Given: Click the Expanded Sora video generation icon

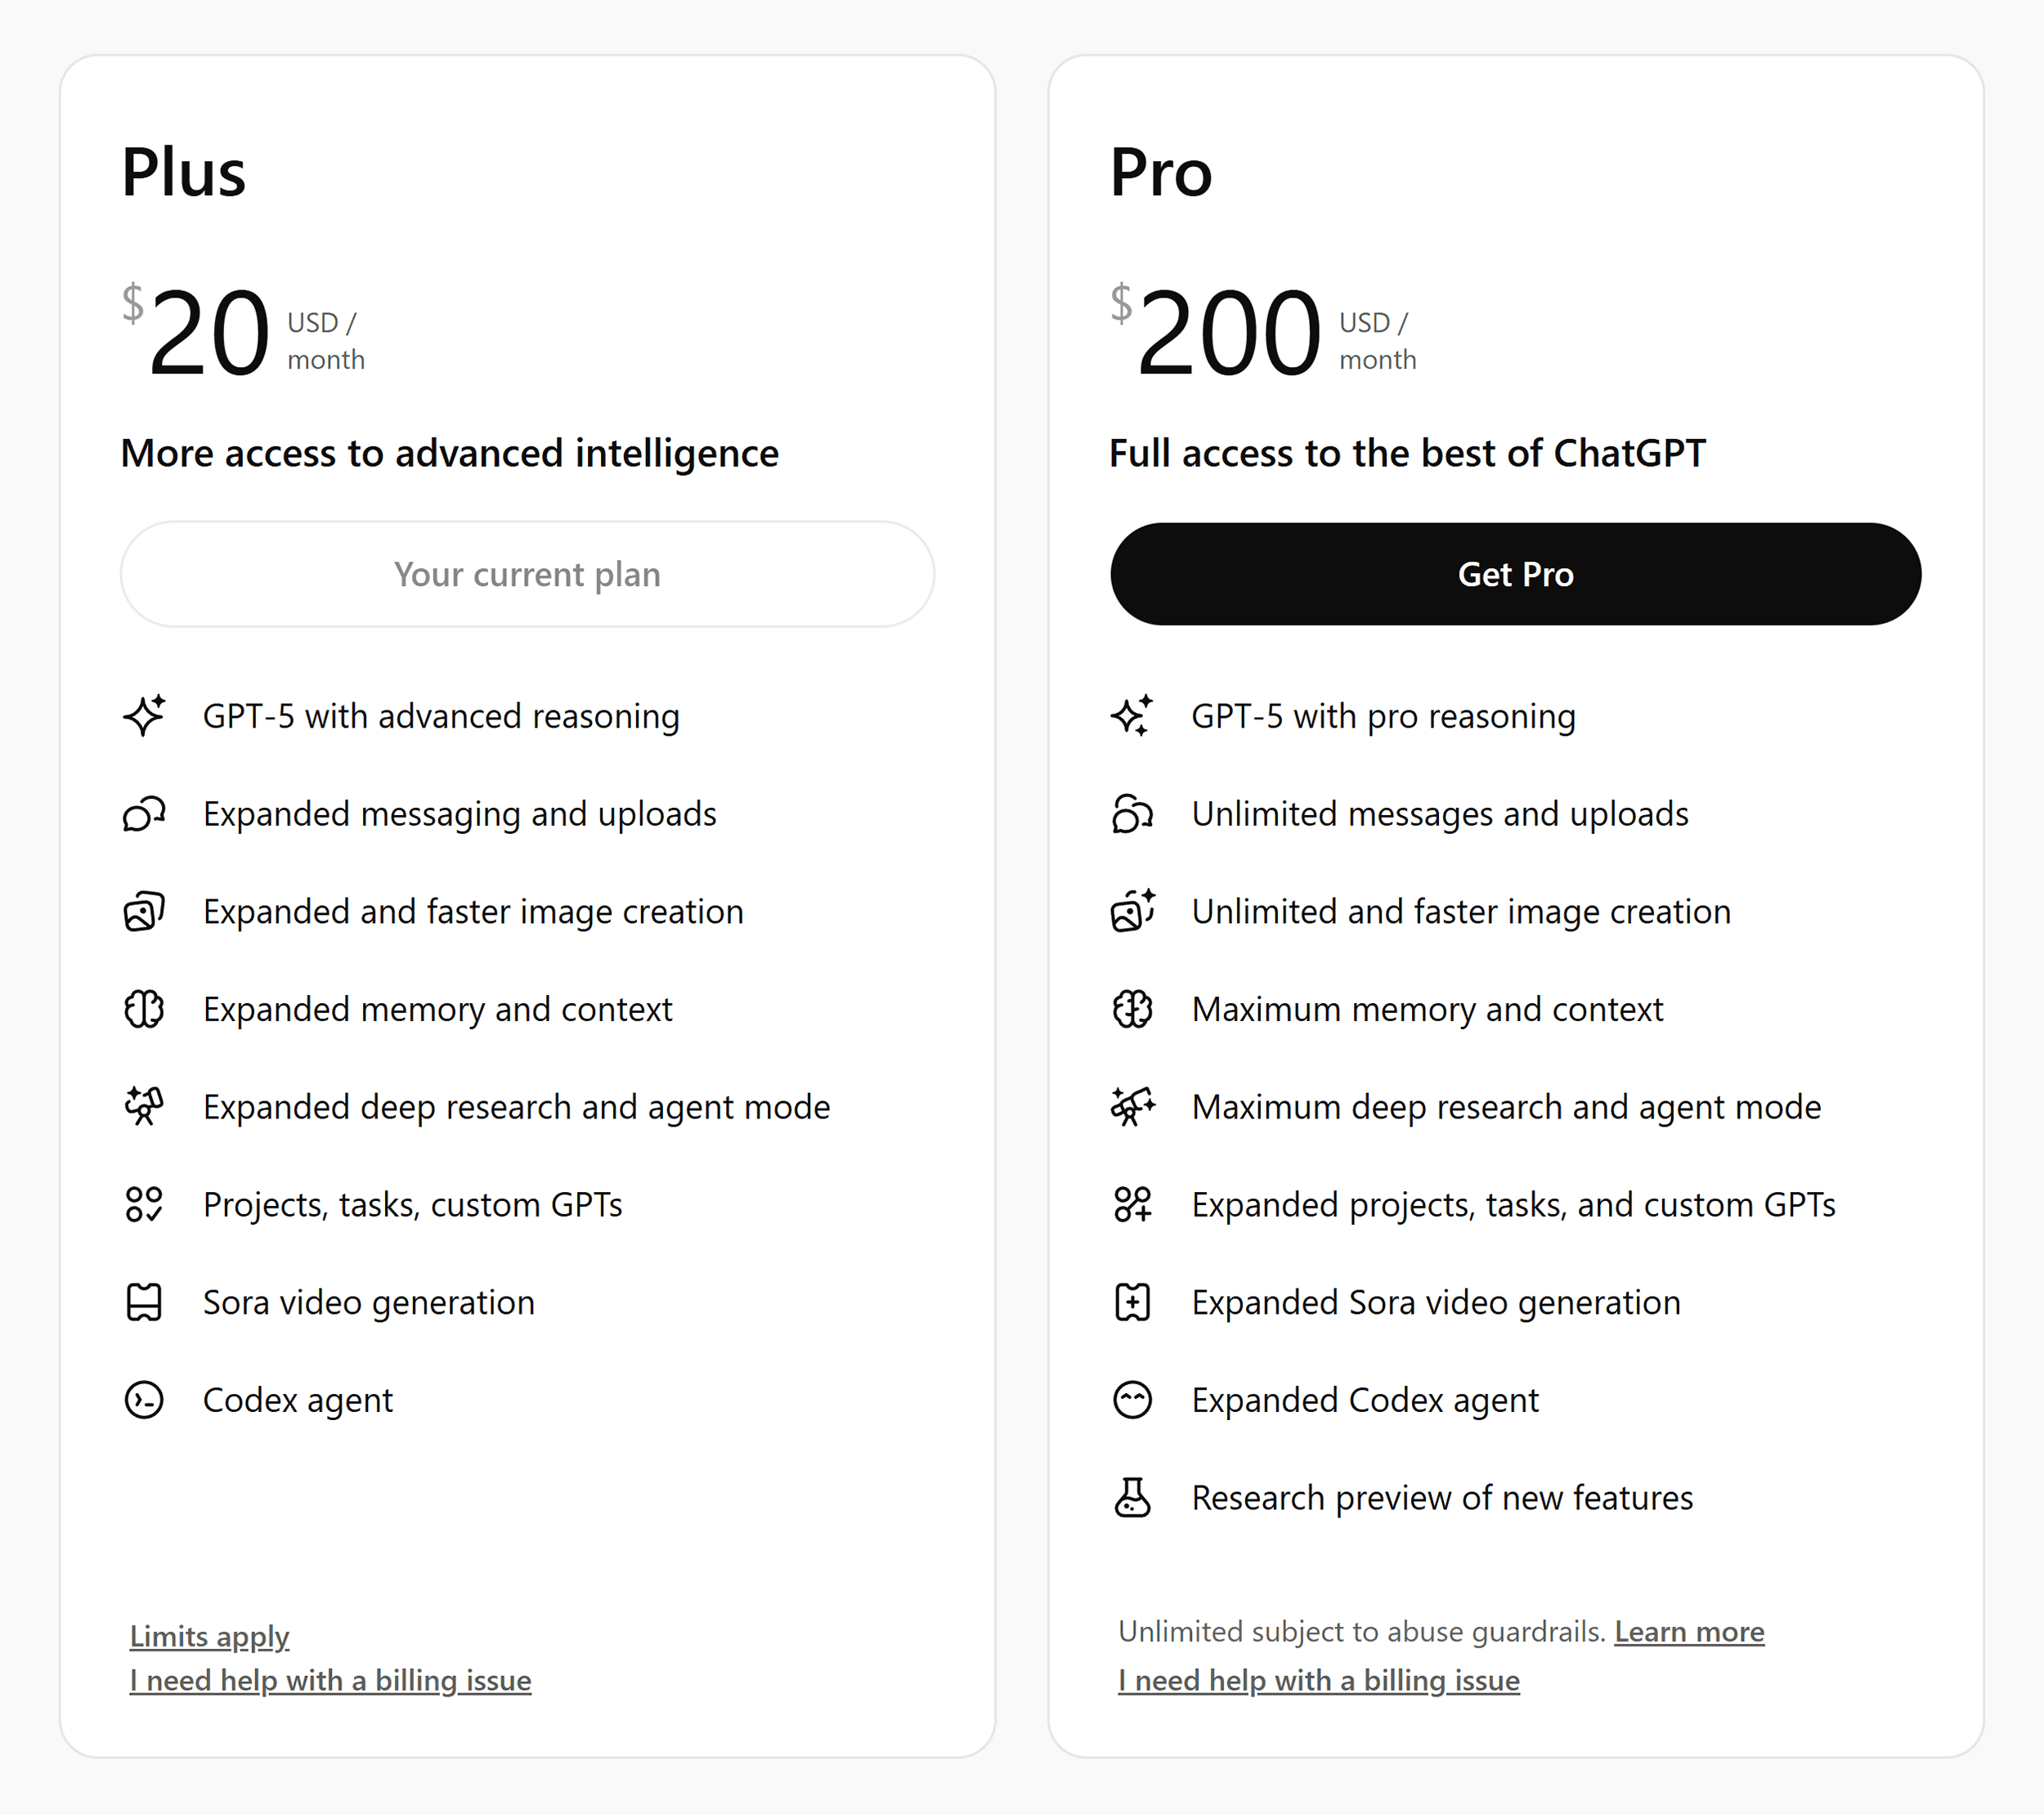Looking at the screenshot, I should click(1132, 1302).
